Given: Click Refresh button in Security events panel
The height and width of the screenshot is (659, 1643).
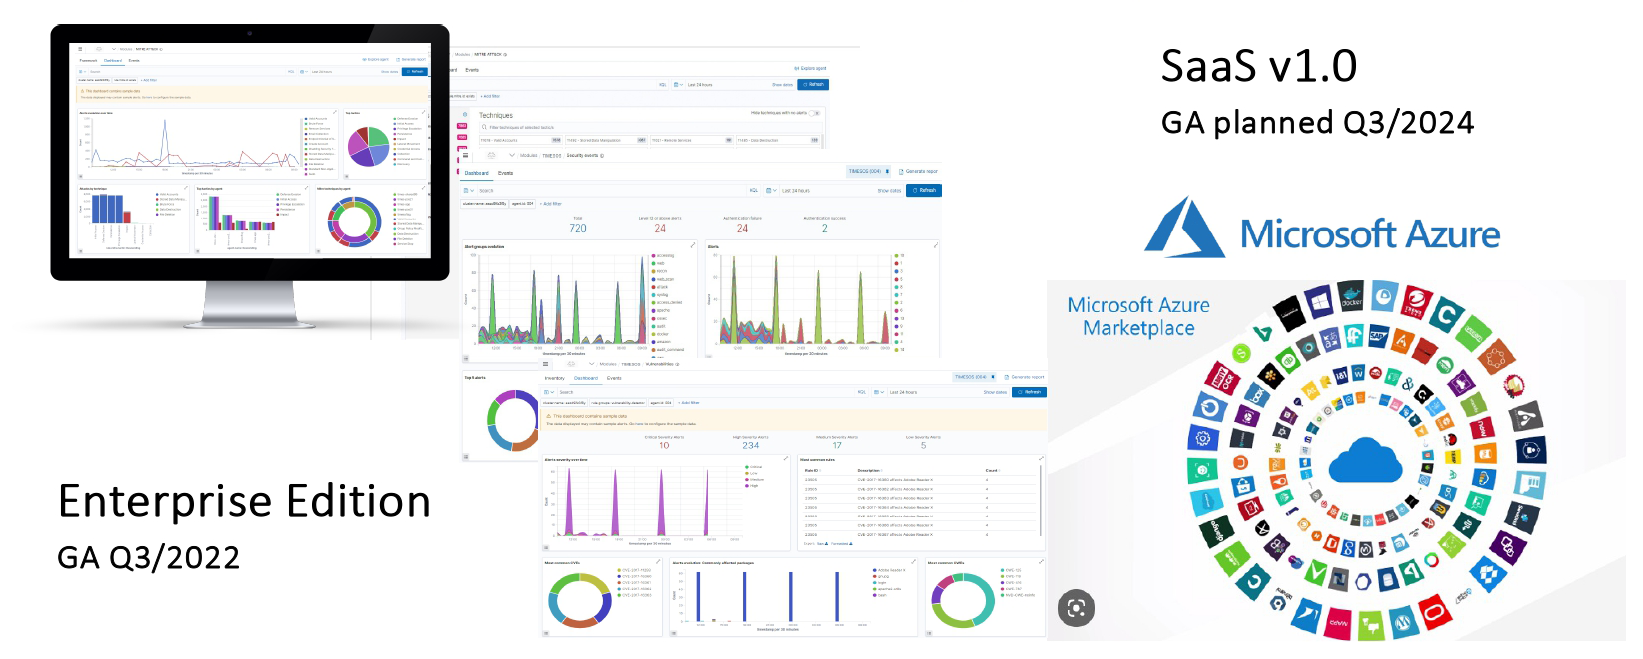Looking at the screenshot, I should tap(923, 190).
